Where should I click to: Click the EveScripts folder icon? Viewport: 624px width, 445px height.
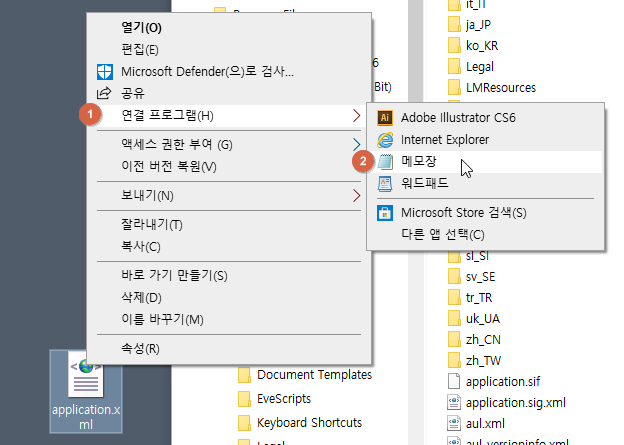(x=244, y=399)
